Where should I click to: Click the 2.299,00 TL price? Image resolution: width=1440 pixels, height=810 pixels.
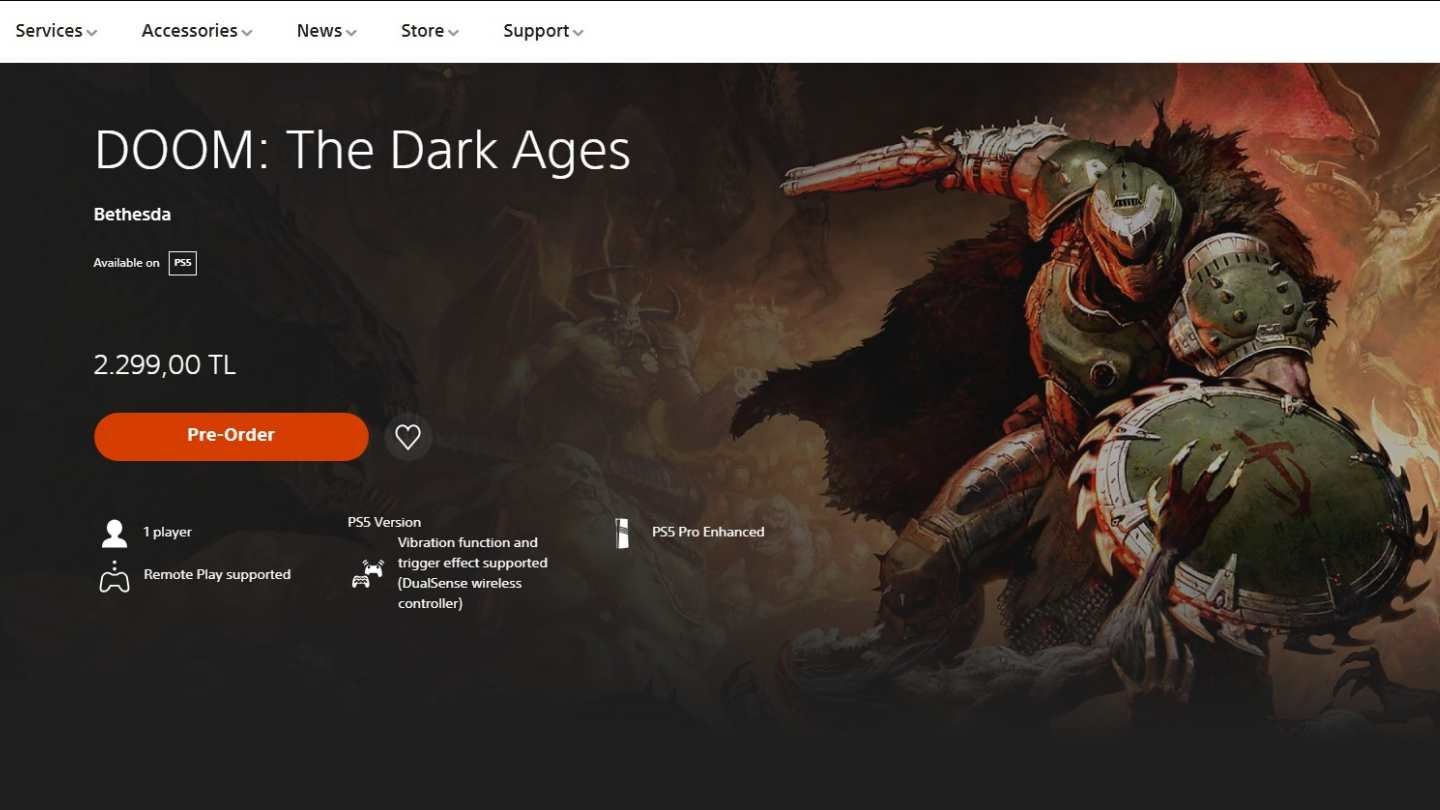165,365
